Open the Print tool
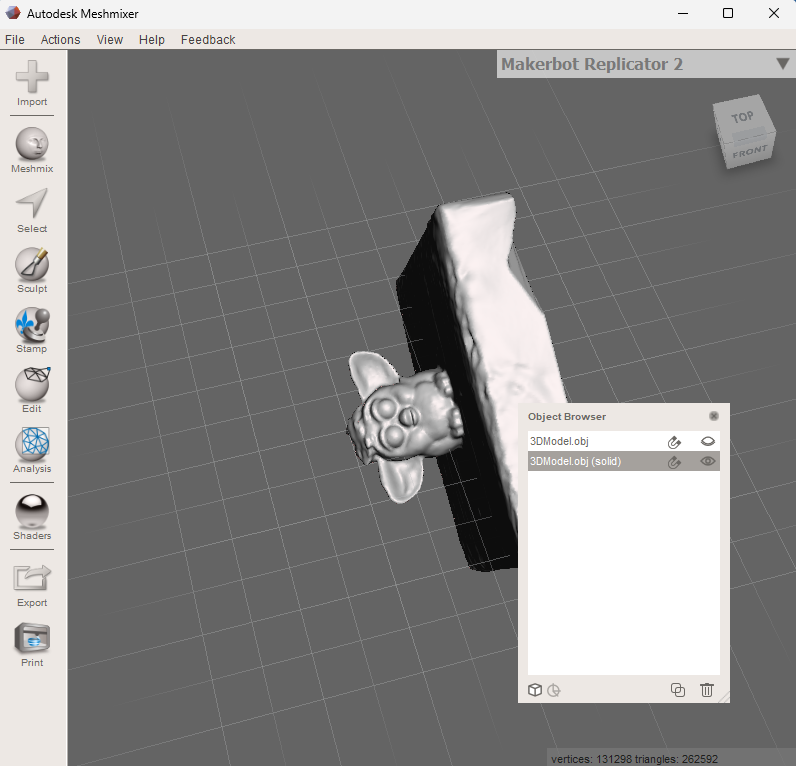The image size is (796, 766). (32, 645)
